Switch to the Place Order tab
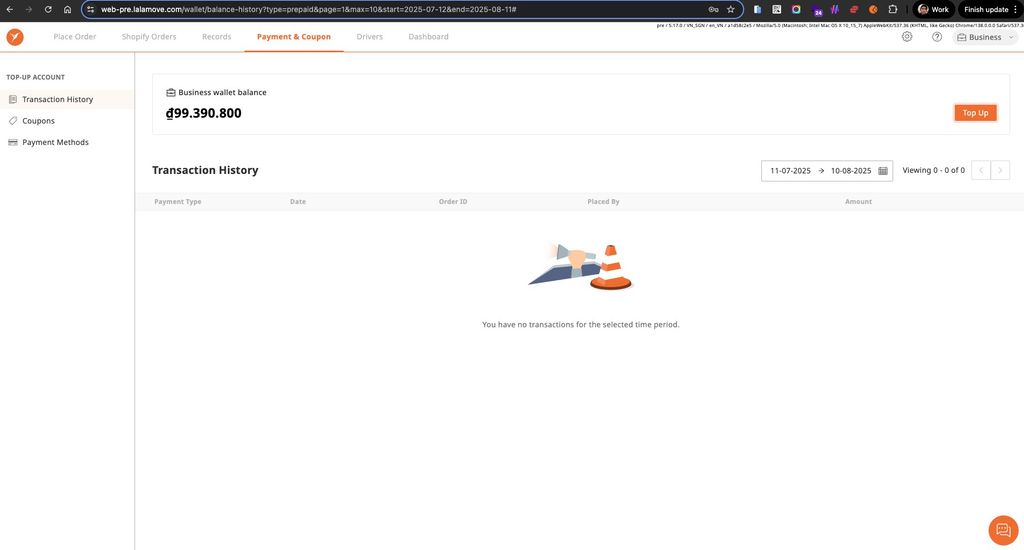Image resolution: width=1024 pixels, height=550 pixels. pos(75,37)
